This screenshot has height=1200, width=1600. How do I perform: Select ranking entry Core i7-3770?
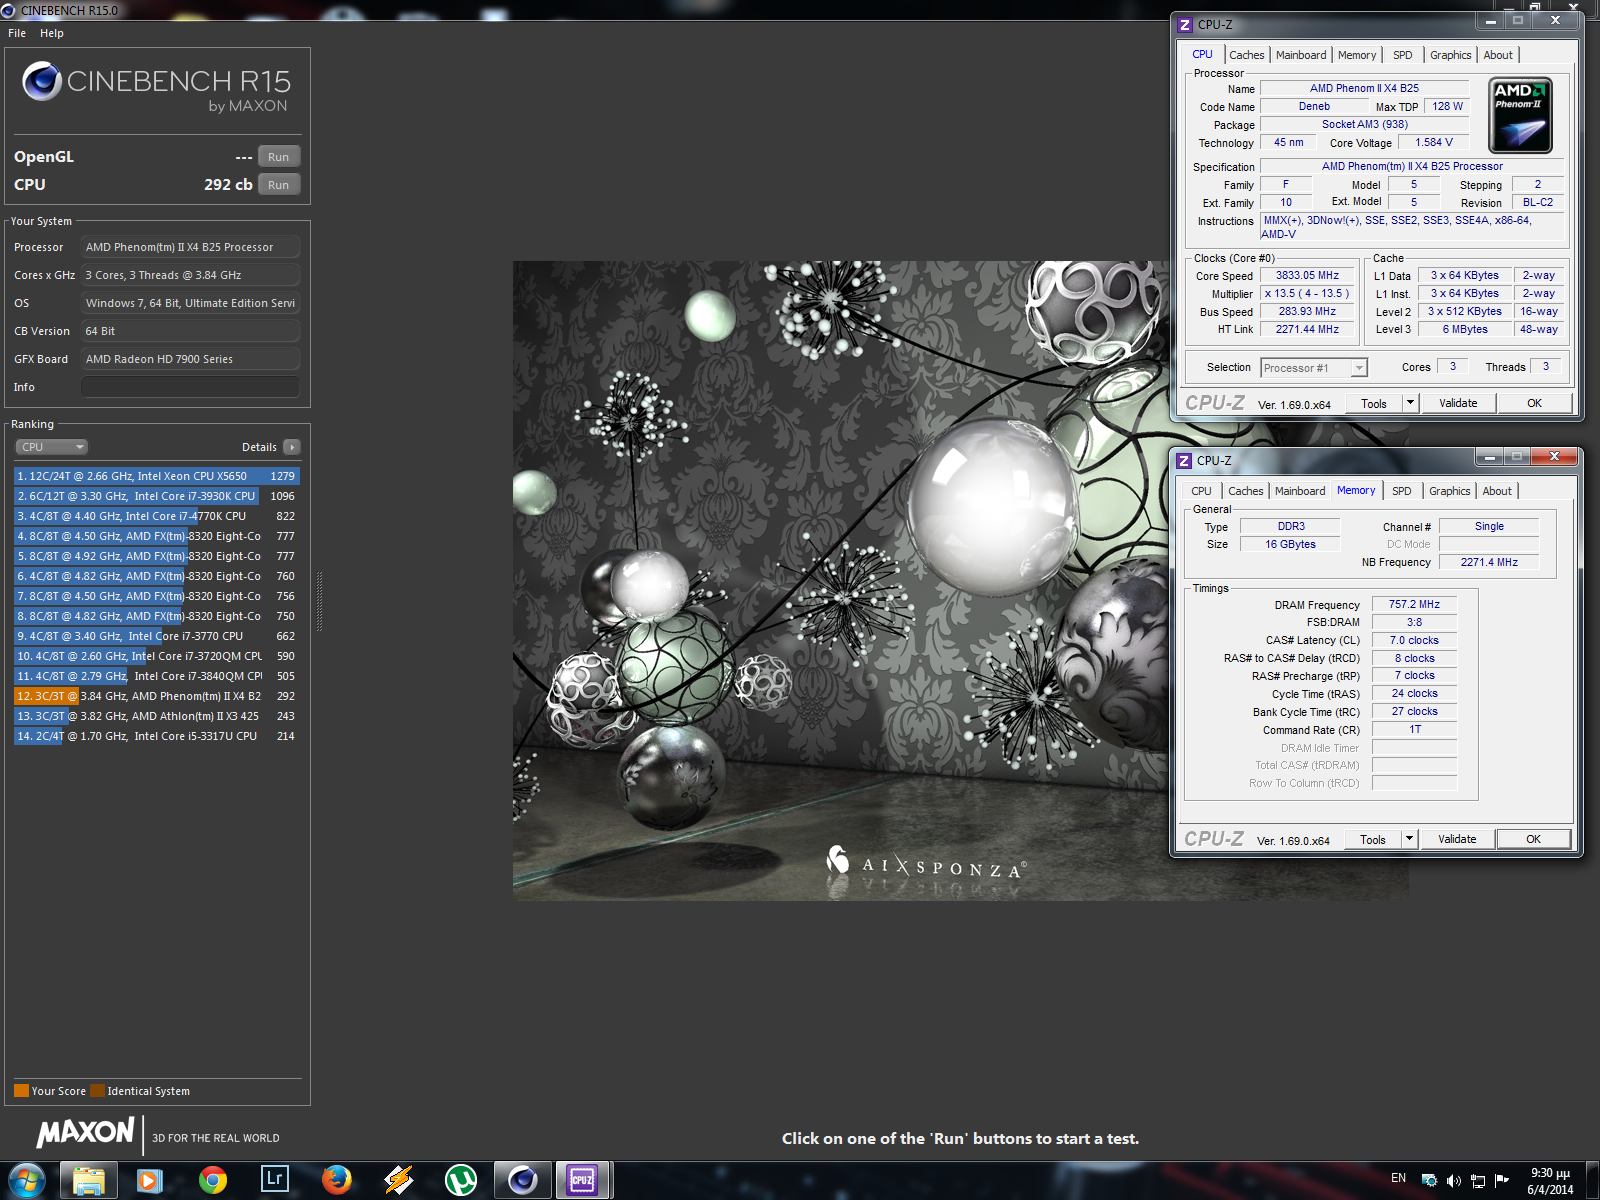(x=157, y=636)
